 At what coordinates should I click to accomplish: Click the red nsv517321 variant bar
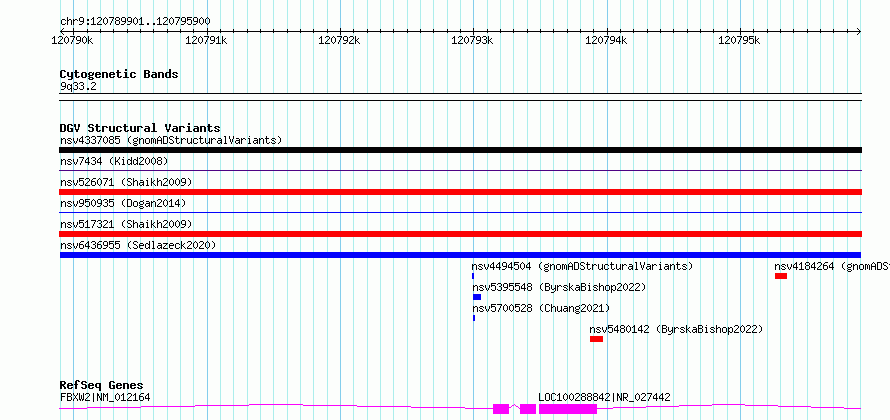click(x=460, y=234)
